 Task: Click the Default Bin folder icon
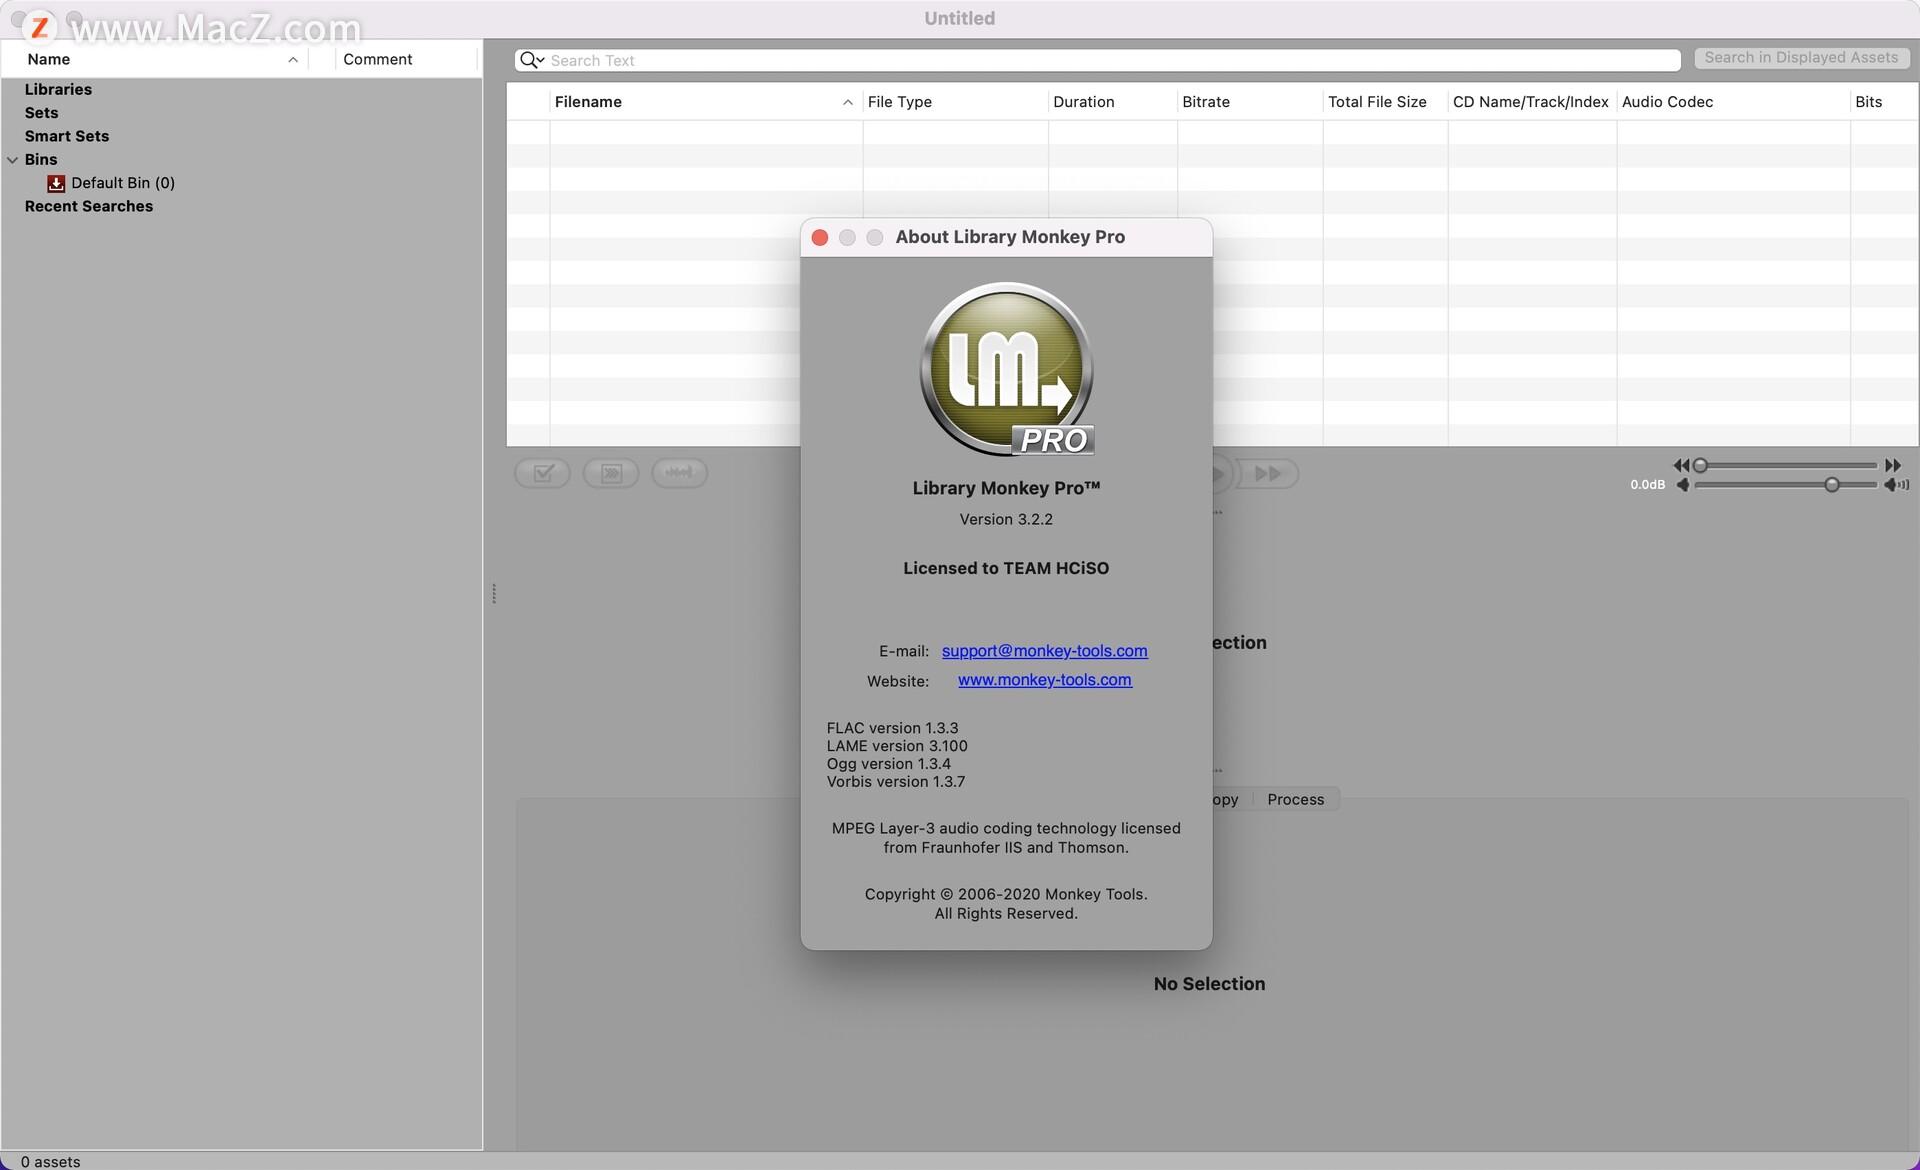[53, 182]
